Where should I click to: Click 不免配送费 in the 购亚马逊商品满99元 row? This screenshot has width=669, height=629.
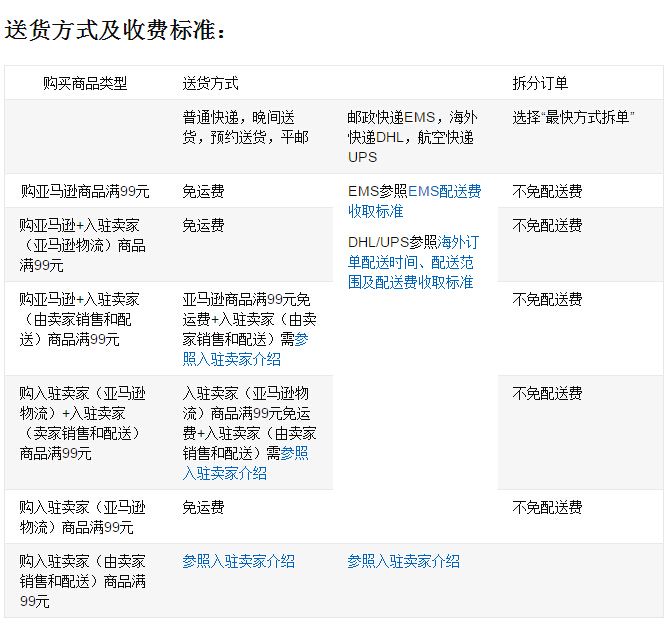(547, 191)
